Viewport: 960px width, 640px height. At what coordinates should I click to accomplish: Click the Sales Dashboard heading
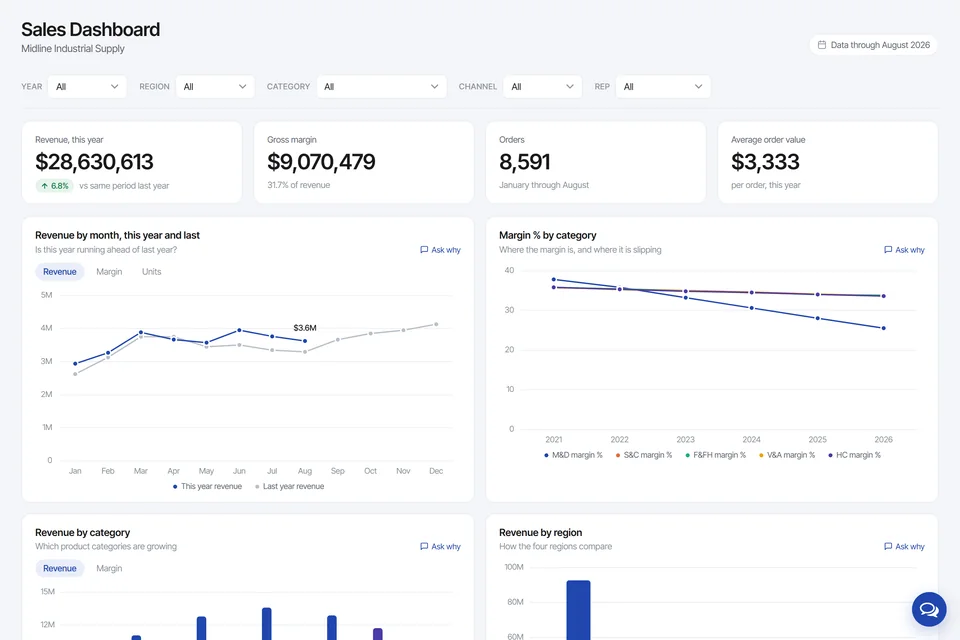point(91,29)
